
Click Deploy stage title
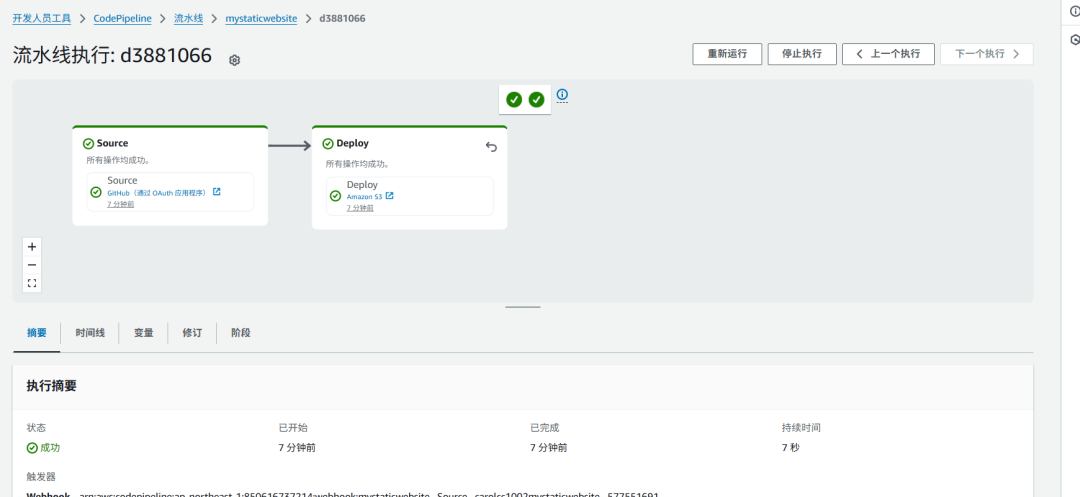pos(353,143)
